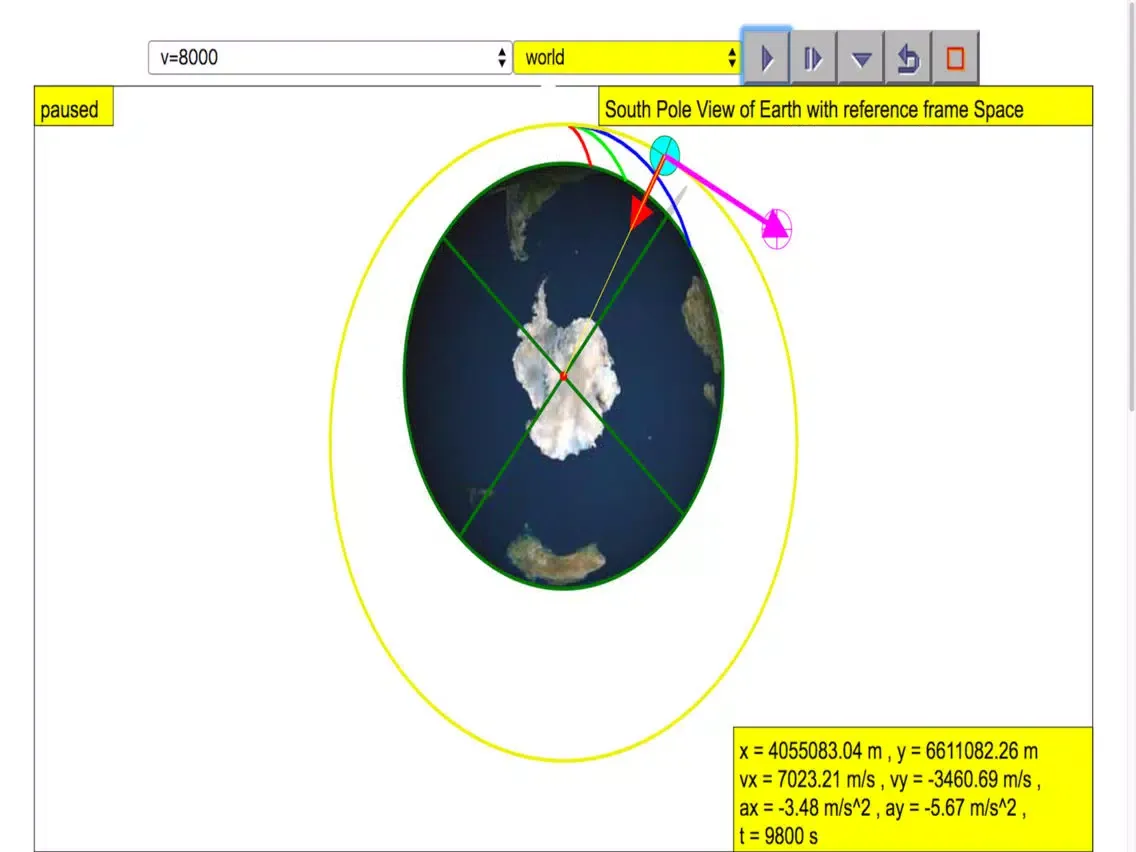This screenshot has height=852, width=1136.
Task: Reset the simulation with the return-arrow button
Action: click(x=907, y=59)
